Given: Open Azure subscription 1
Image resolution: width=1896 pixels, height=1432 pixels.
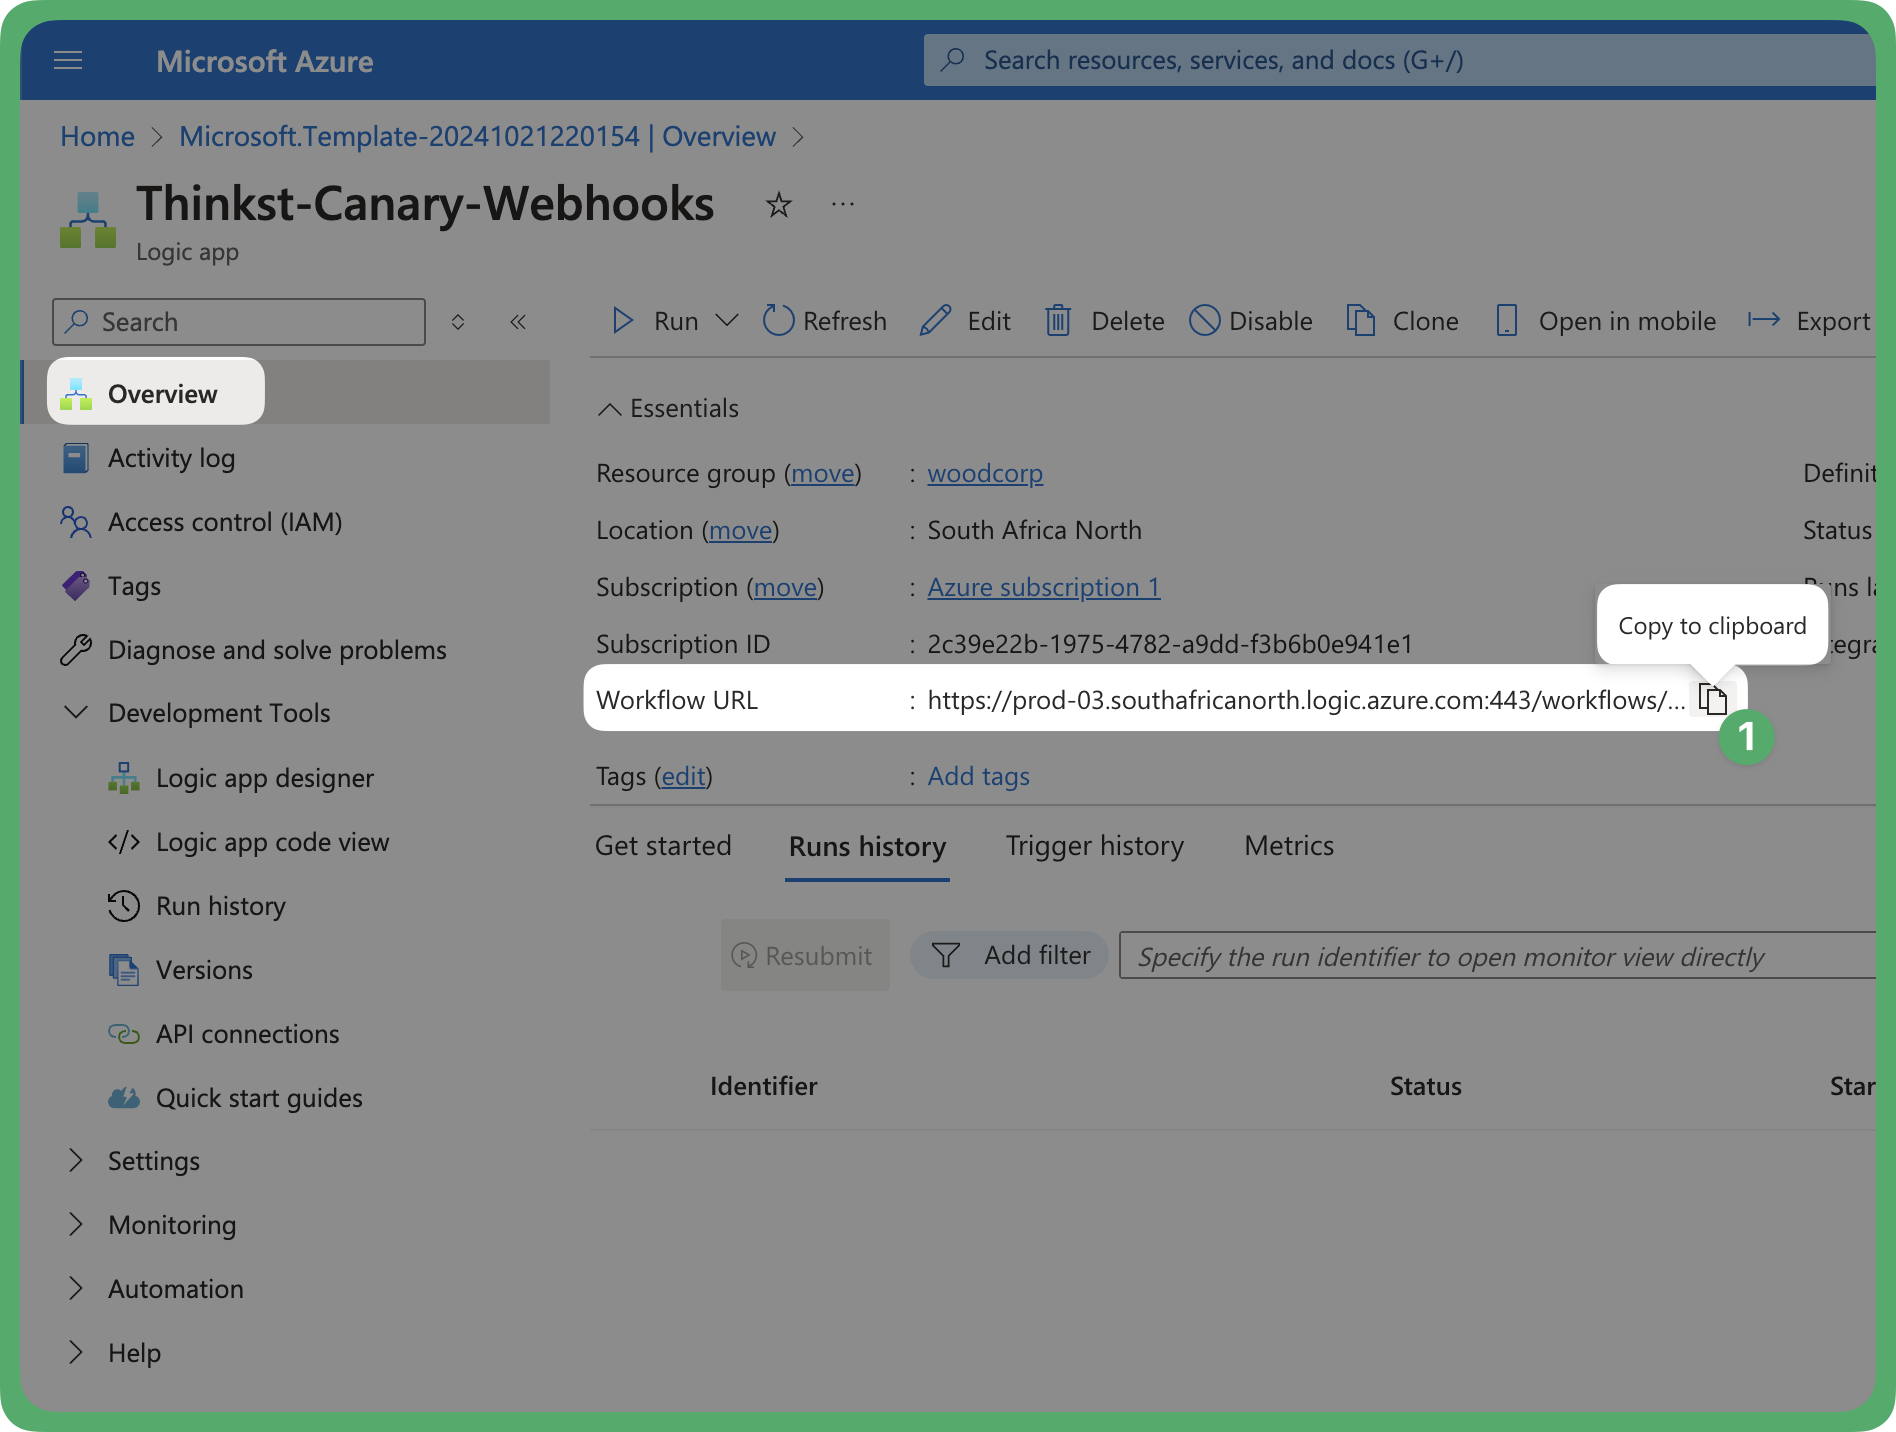Looking at the screenshot, I should pyautogui.click(x=1044, y=587).
